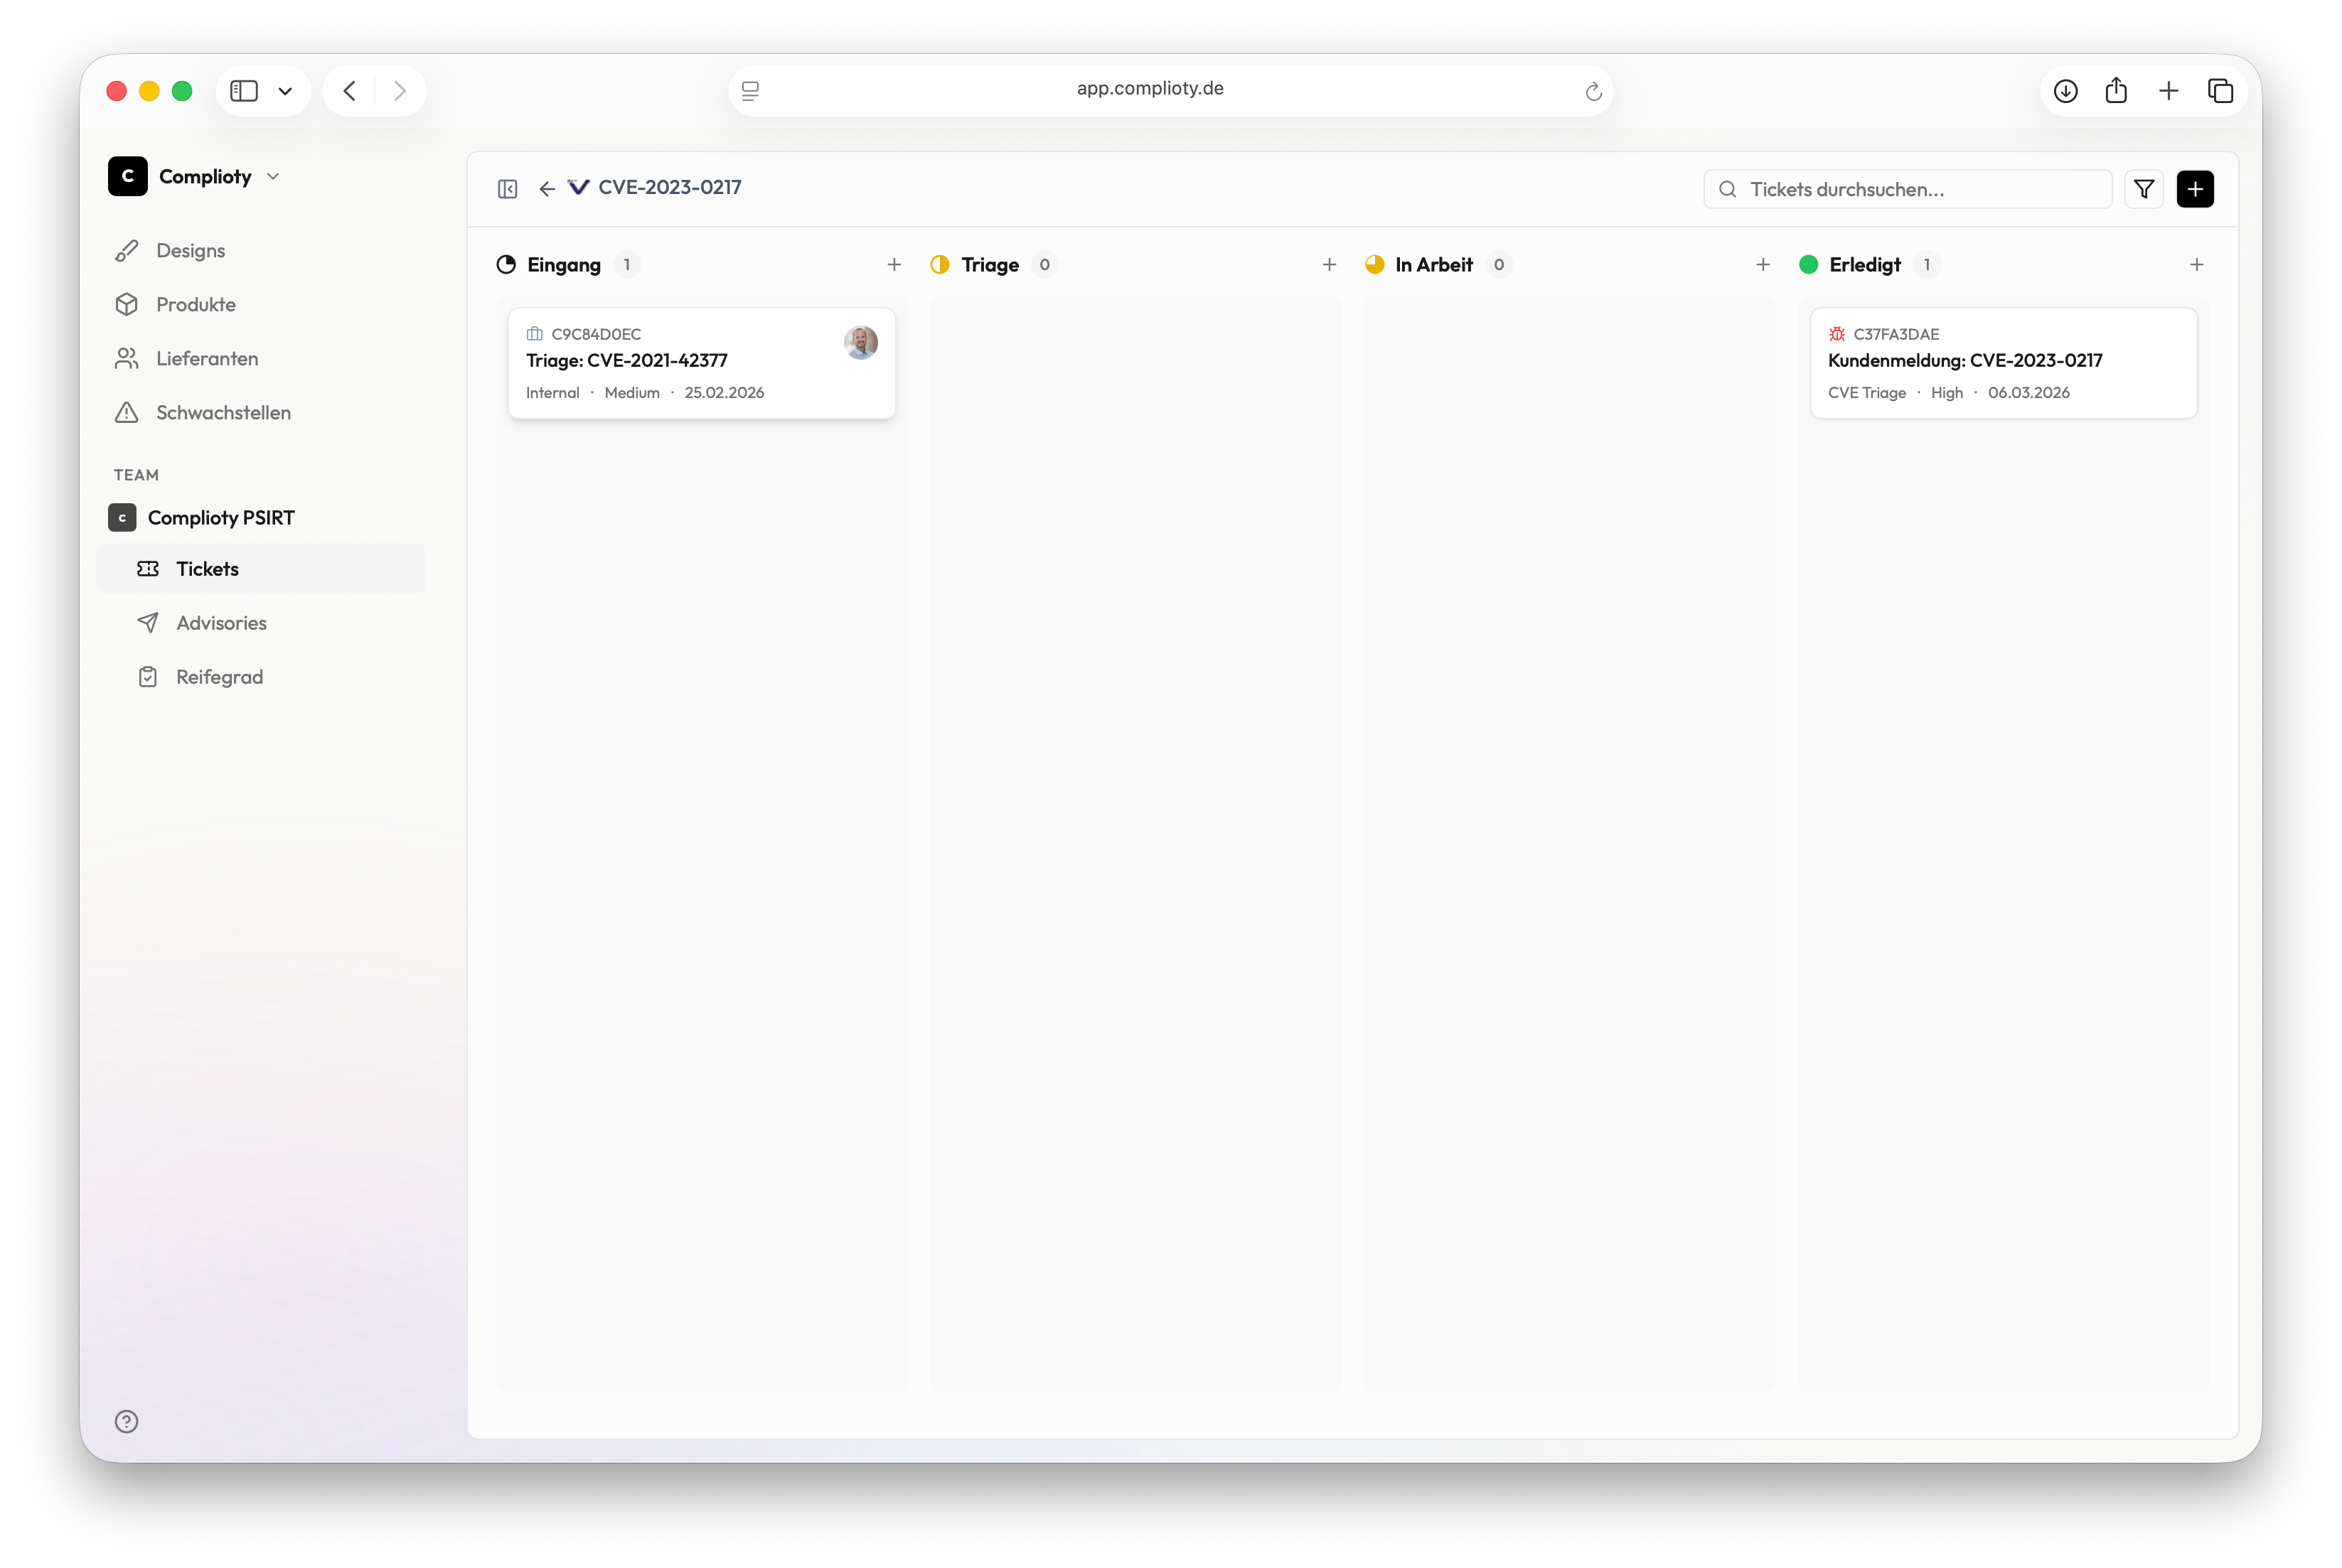
Task: Expand the Complioty PSIRT team
Action: (x=221, y=518)
